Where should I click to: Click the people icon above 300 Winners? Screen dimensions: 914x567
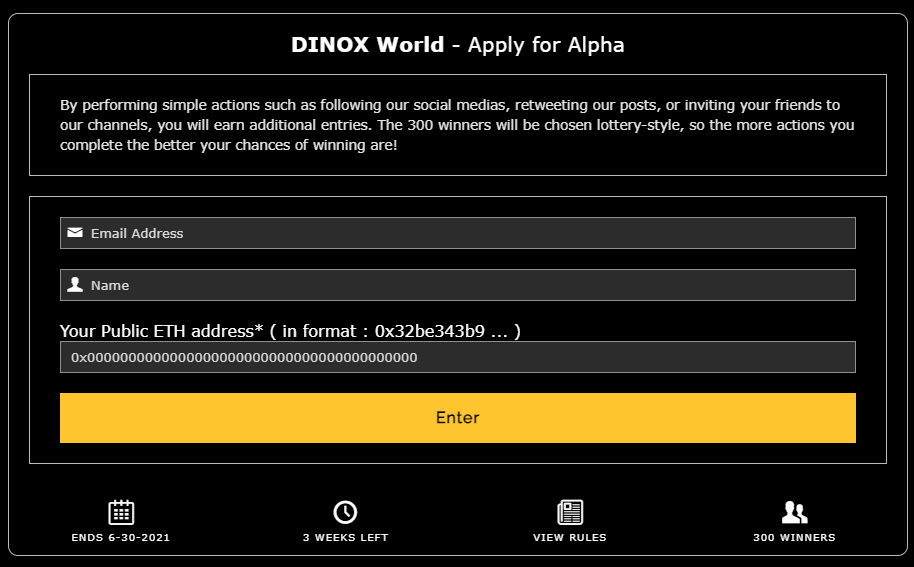(794, 512)
